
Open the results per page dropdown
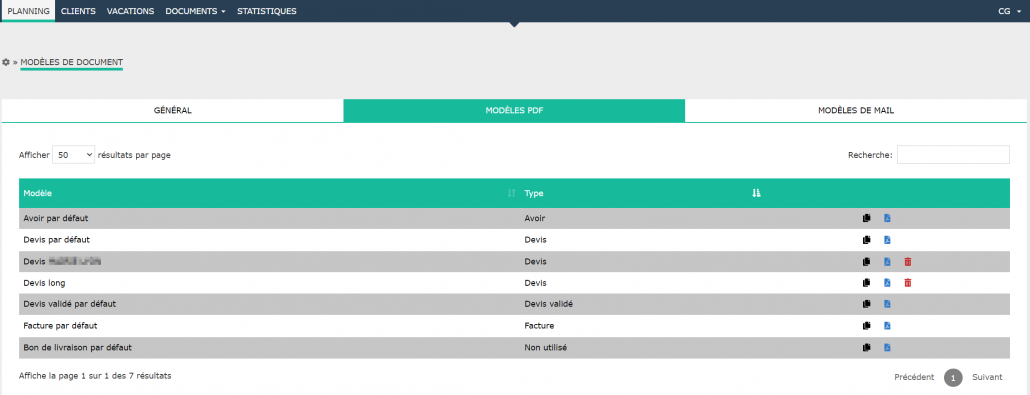coord(74,155)
